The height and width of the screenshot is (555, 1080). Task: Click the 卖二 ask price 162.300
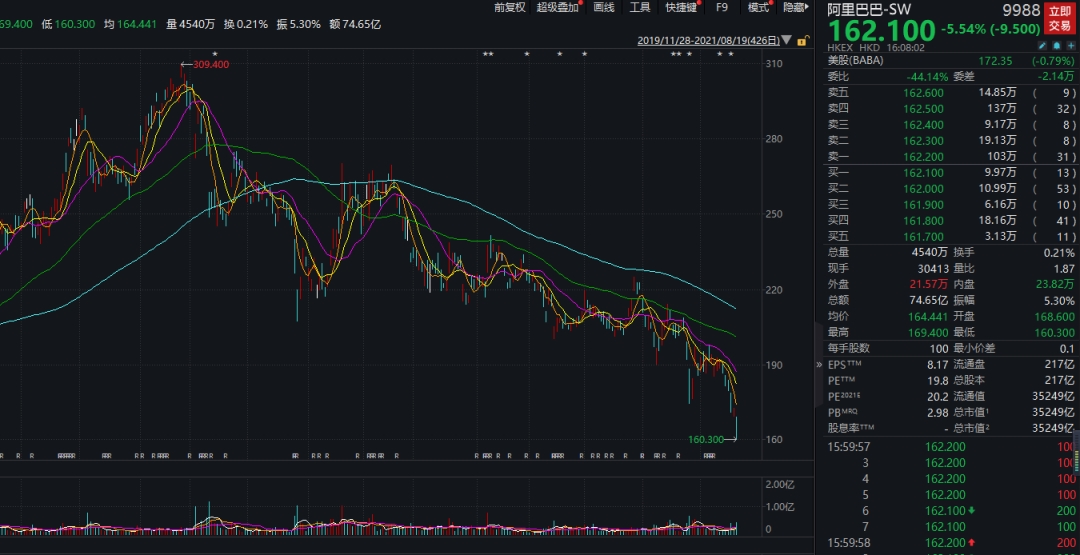924,140
